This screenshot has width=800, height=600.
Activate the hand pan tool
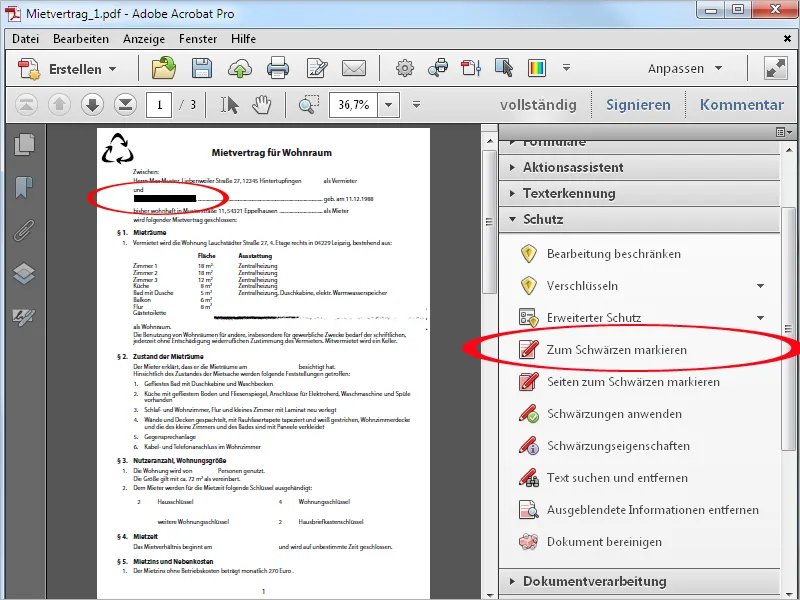coord(262,105)
